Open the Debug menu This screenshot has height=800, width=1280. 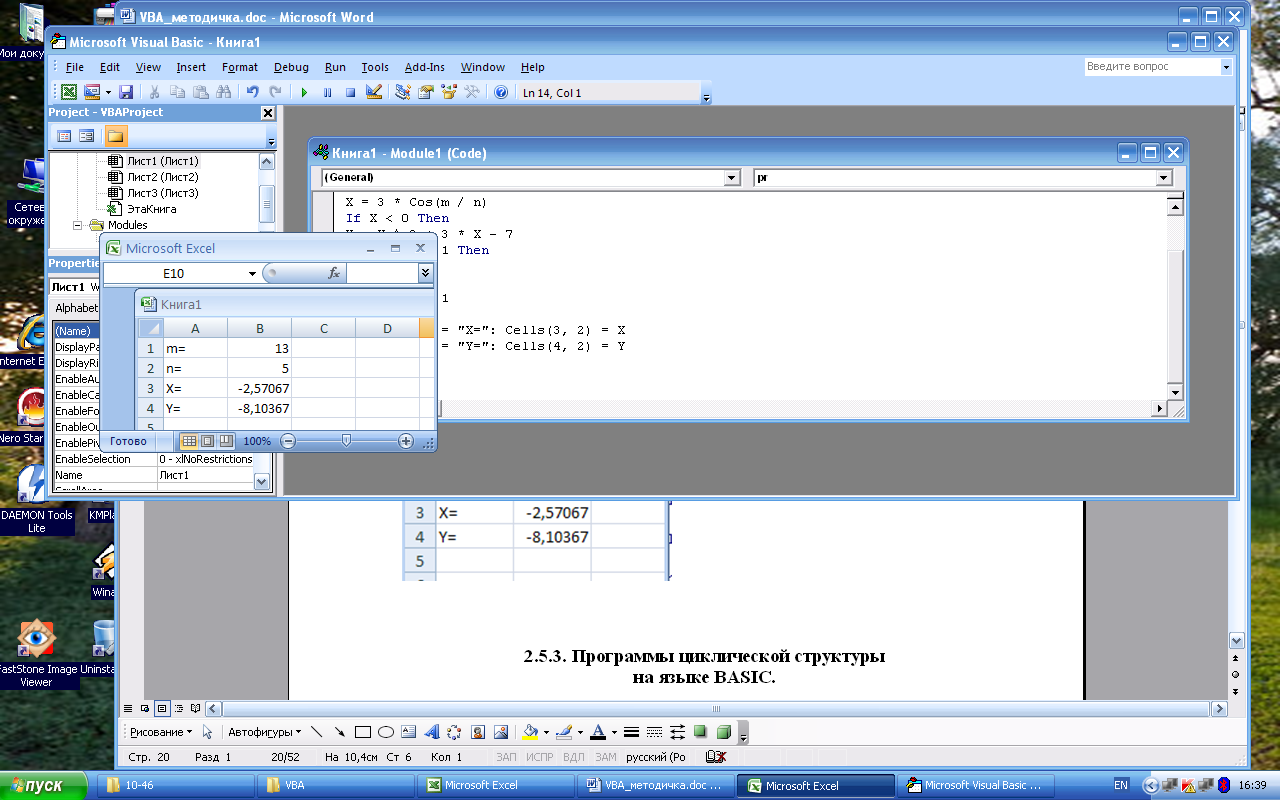point(291,67)
